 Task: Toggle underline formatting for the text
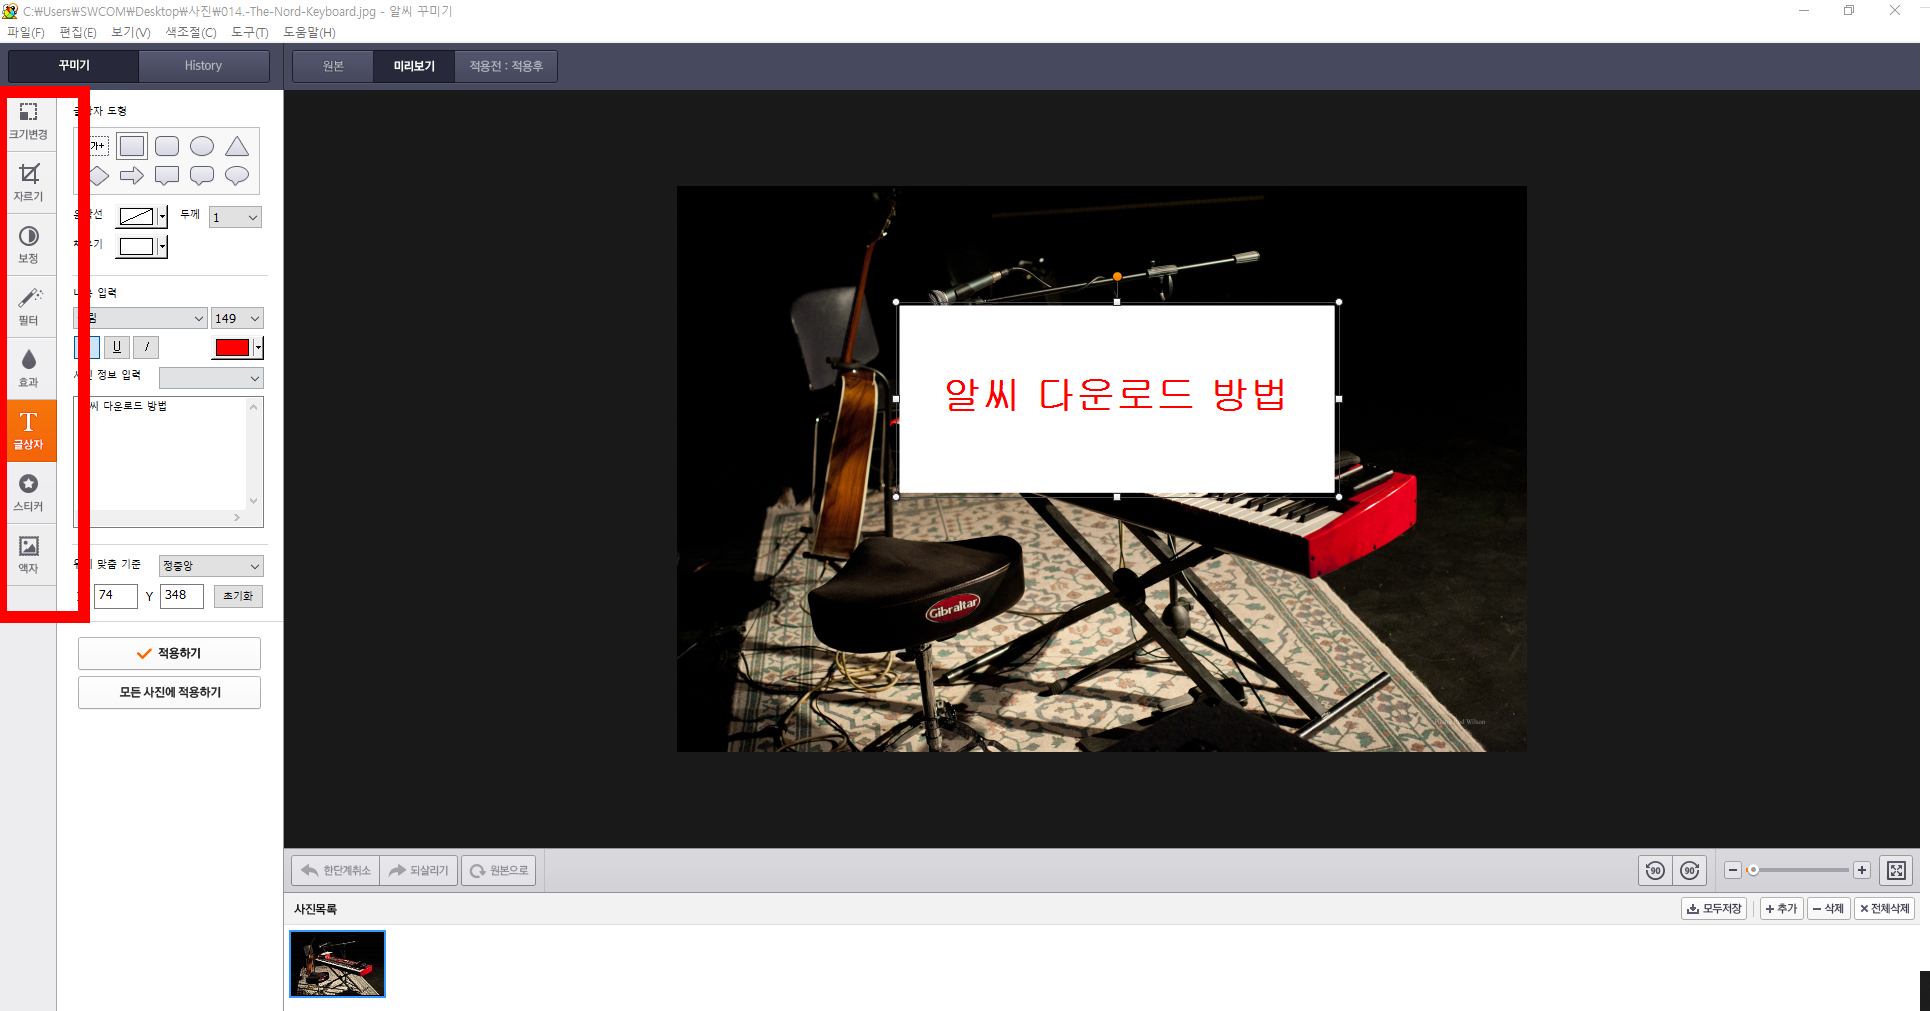click(x=117, y=347)
